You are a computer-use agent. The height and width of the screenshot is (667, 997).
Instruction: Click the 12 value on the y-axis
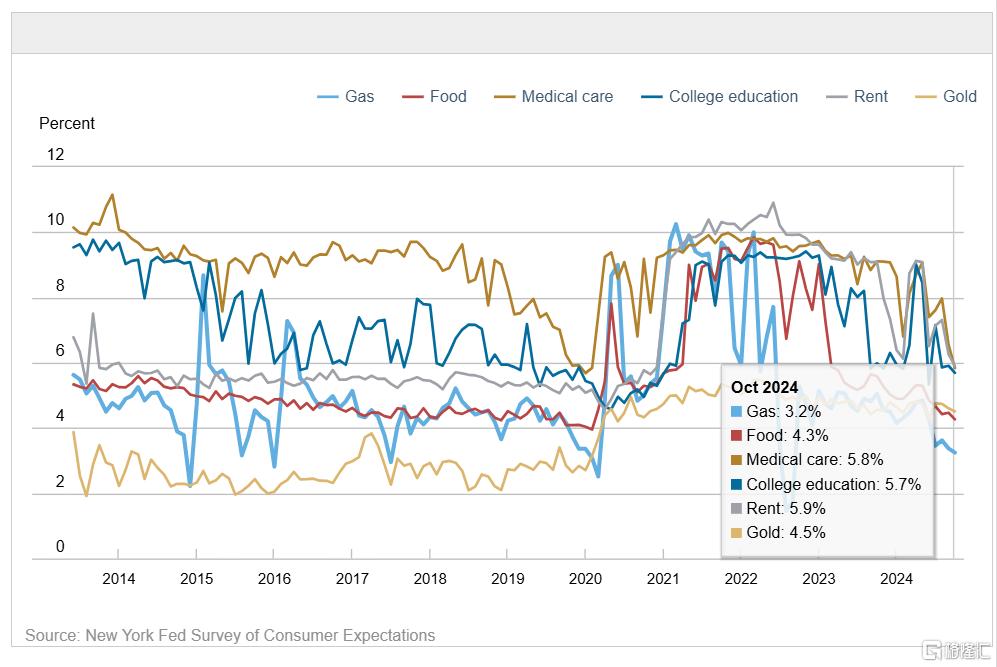(55, 155)
